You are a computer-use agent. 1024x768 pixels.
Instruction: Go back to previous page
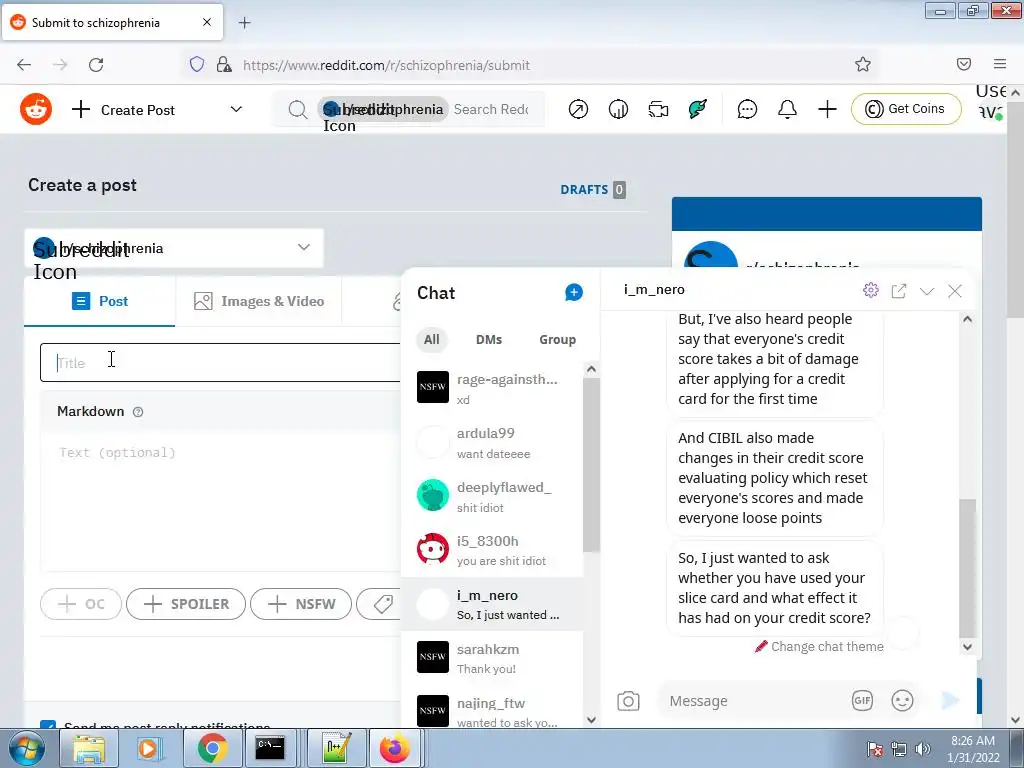click(x=24, y=65)
